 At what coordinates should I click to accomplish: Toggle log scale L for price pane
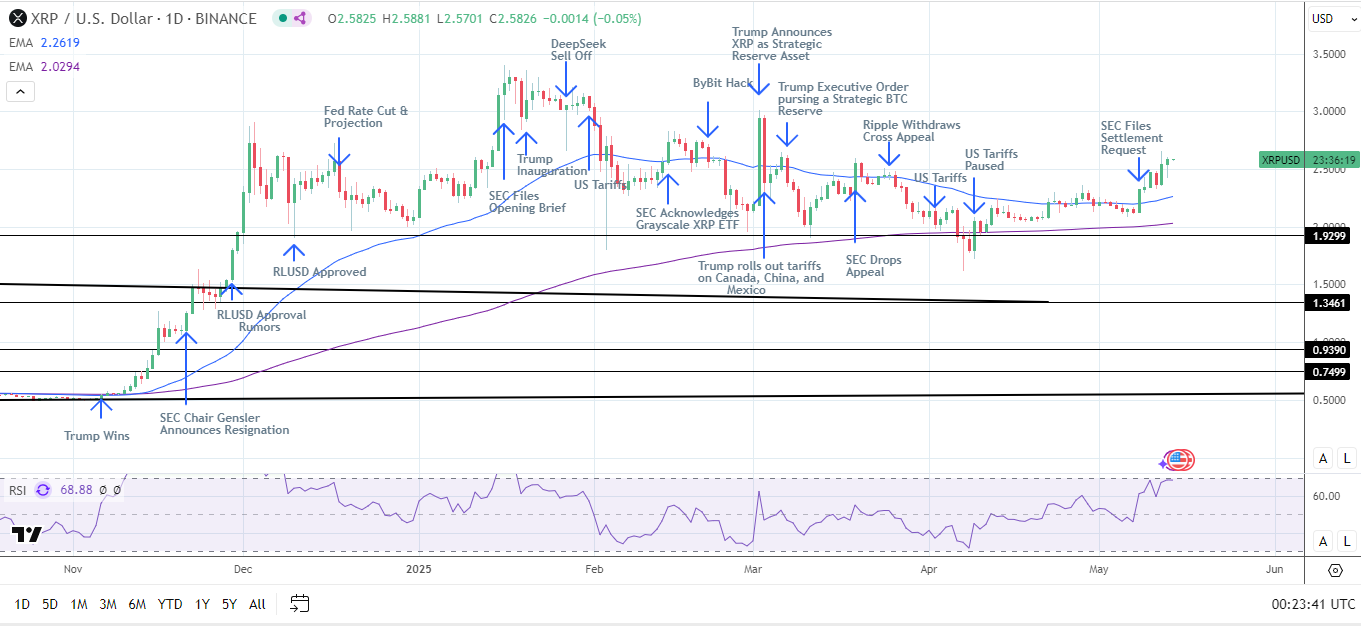[1348, 458]
